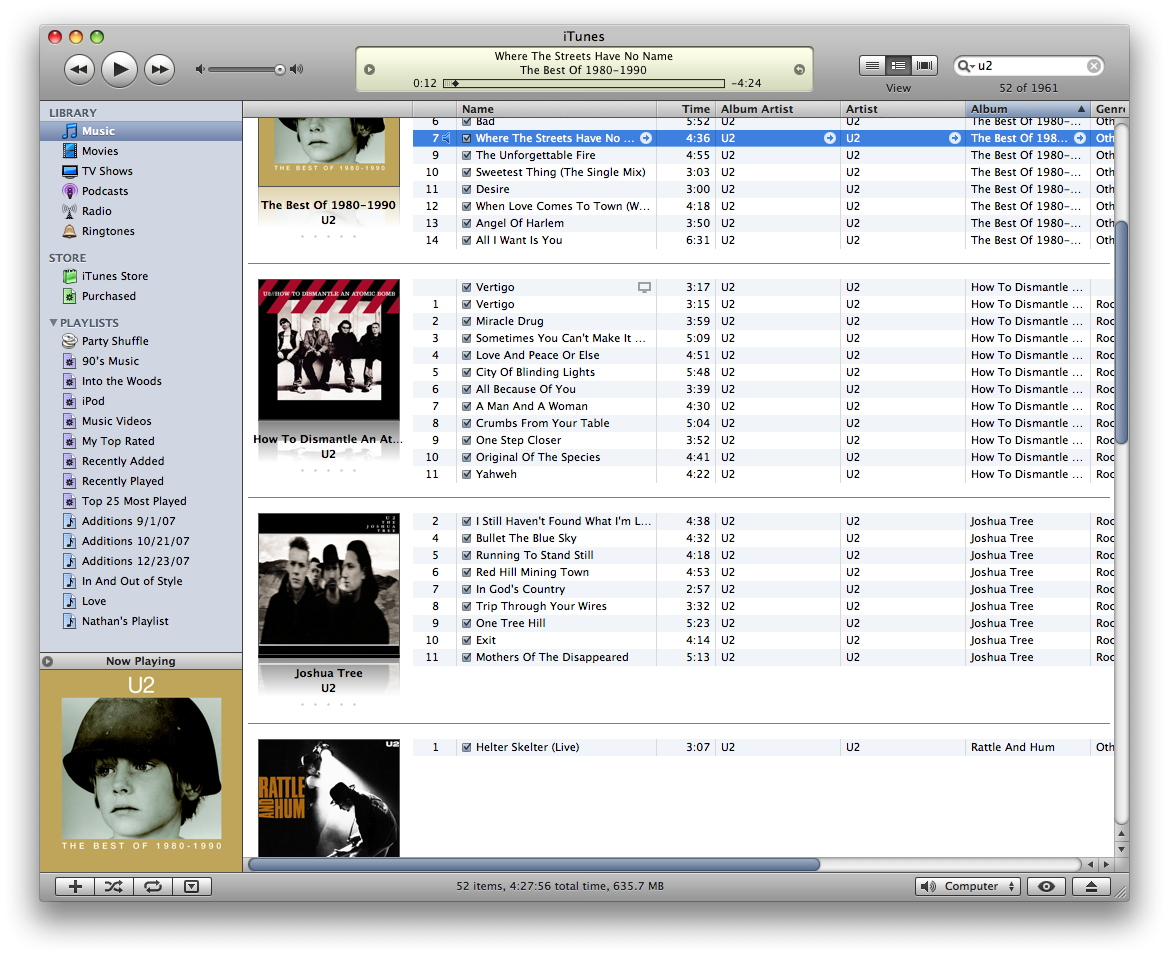Skip forward with next track button

(159, 69)
